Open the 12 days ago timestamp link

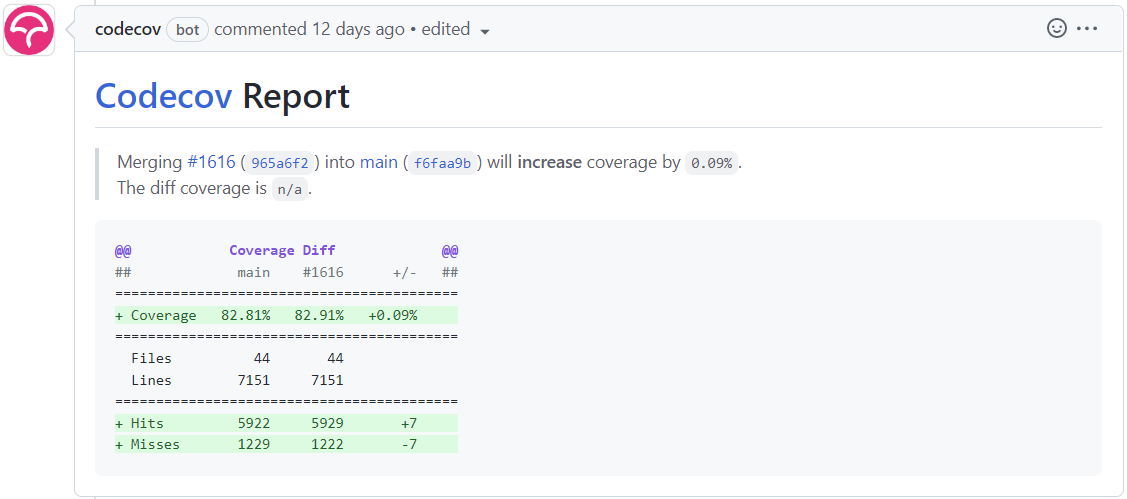358,29
